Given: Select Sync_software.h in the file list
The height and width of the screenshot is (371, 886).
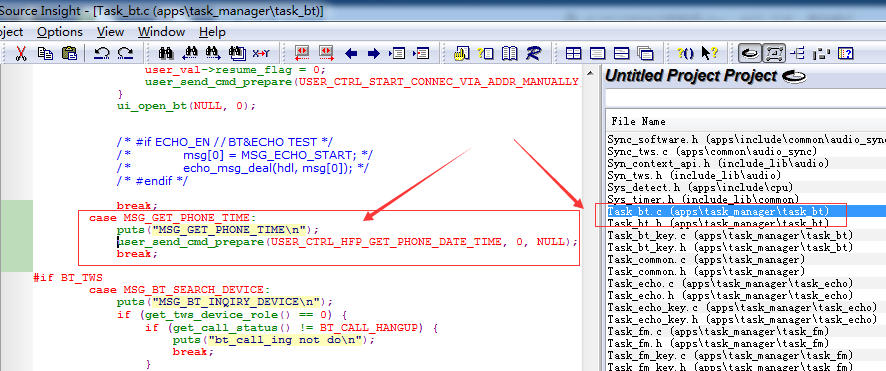Looking at the screenshot, I should pyautogui.click(x=746, y=139).
